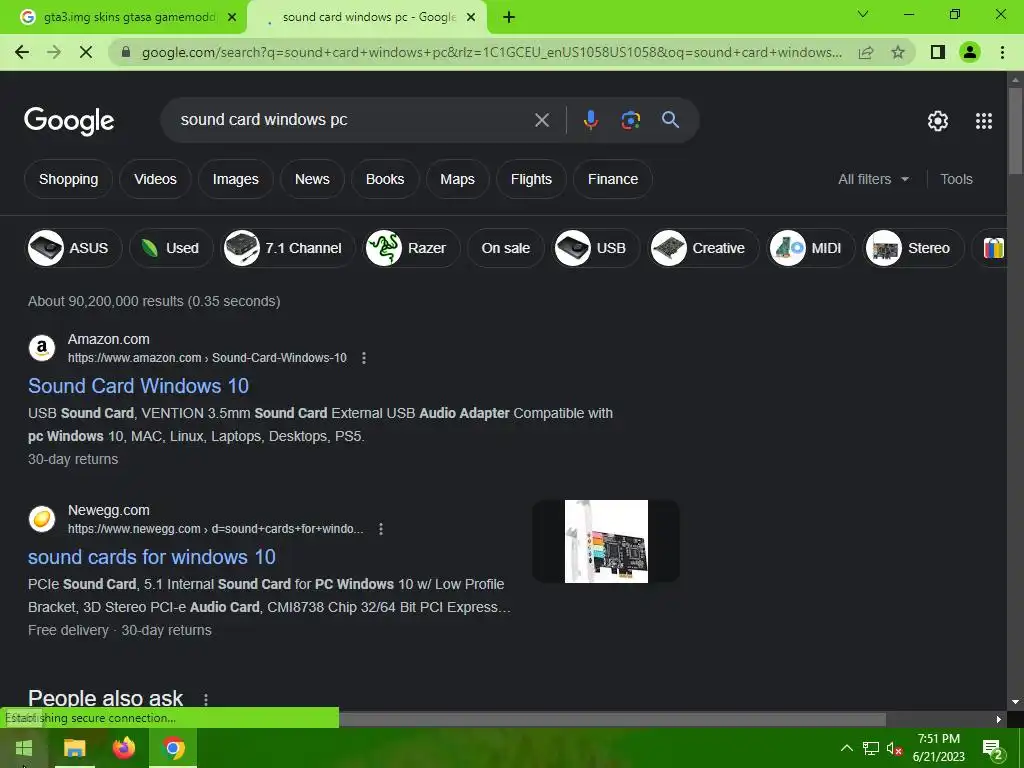Viewport: 1024px width, 768px height.
Task: Open the network tray icon
Action: (x=871, y=748)
